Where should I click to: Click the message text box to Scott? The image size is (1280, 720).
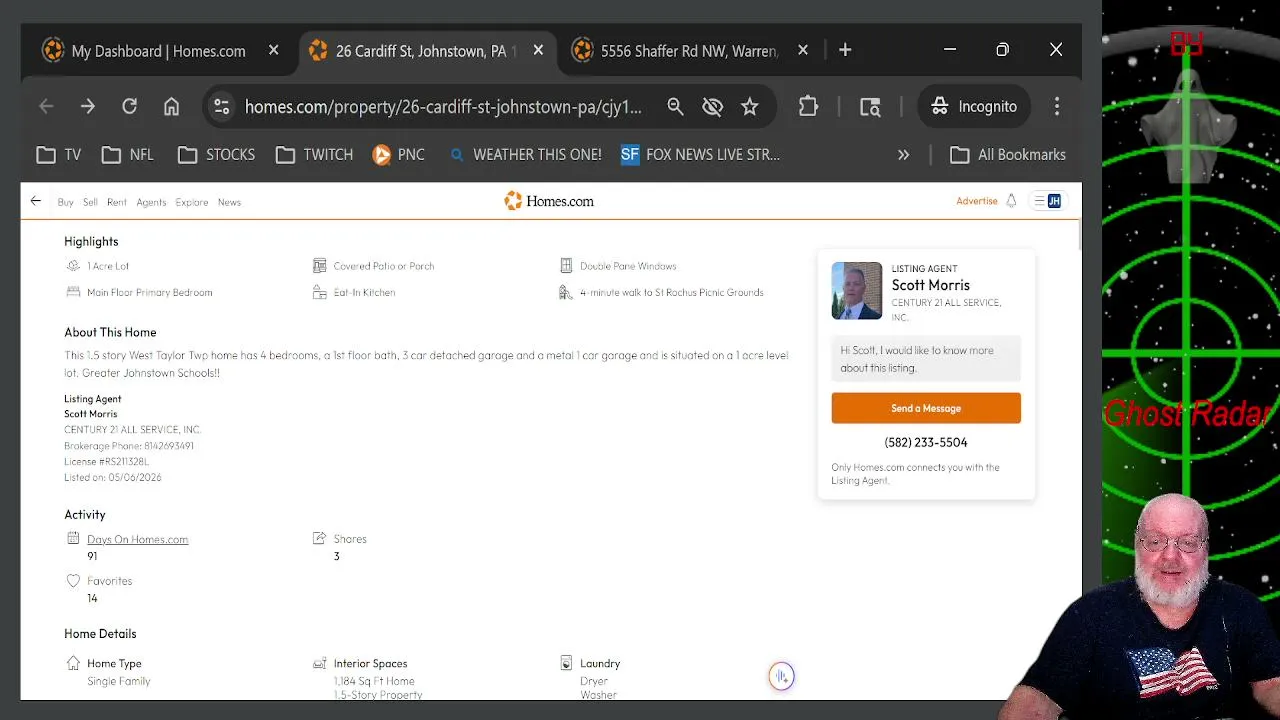pos(926,359)
